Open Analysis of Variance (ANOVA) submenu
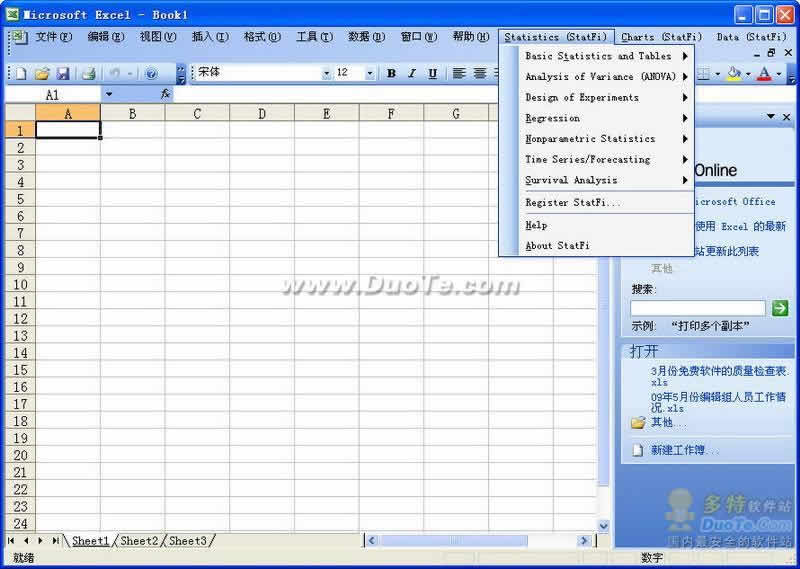The width and height of the screenshot is (800, 569). 605,77
